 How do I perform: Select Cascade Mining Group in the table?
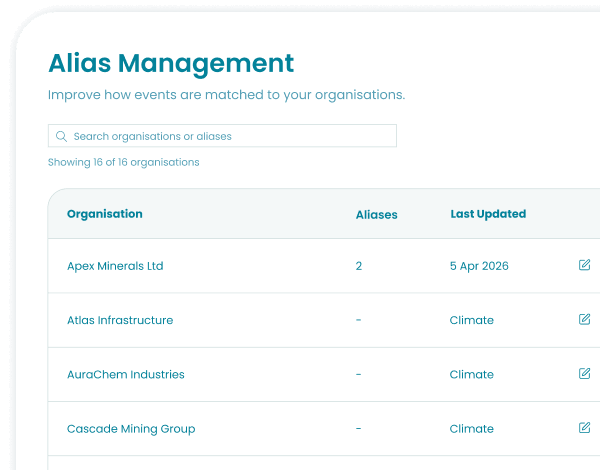click(131, 429)
